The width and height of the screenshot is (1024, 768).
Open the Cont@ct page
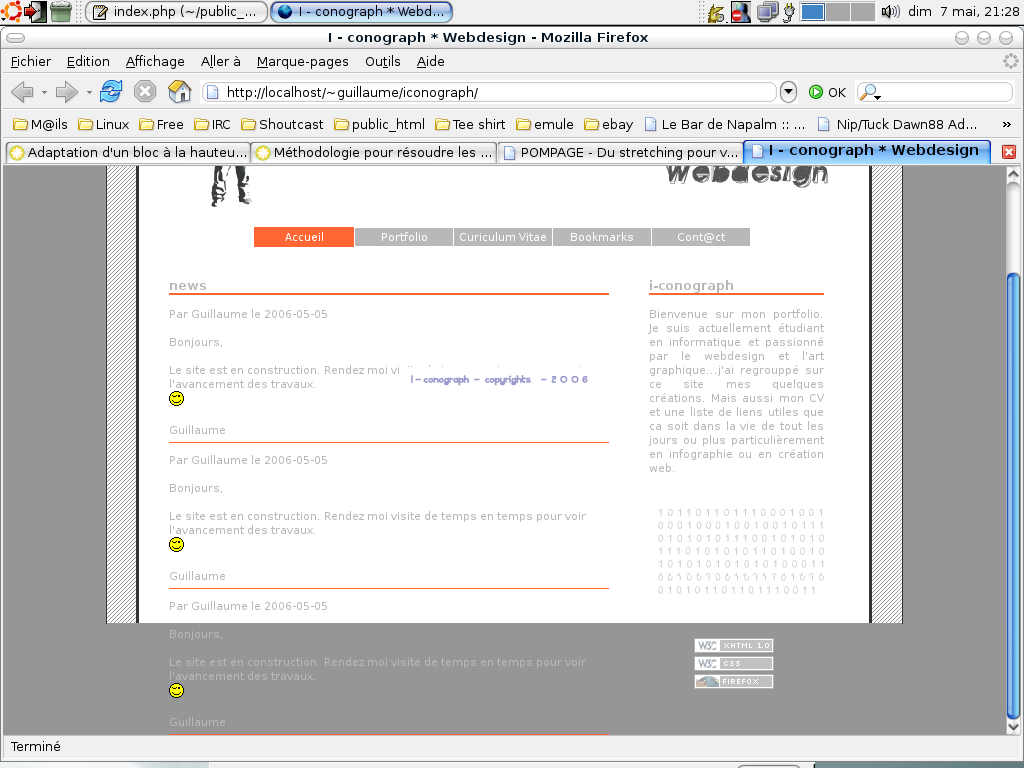(x=701, y=237)
